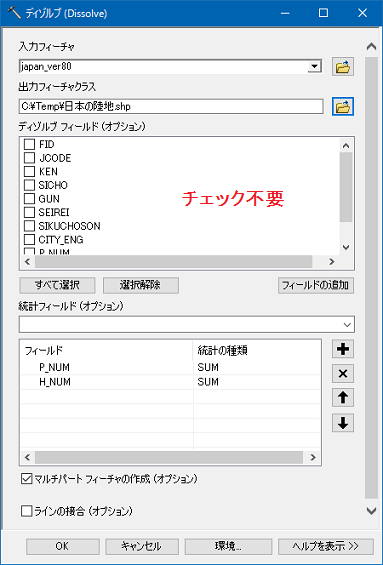Check the CITY_ENG dissolve field

[x=29, y=240]
